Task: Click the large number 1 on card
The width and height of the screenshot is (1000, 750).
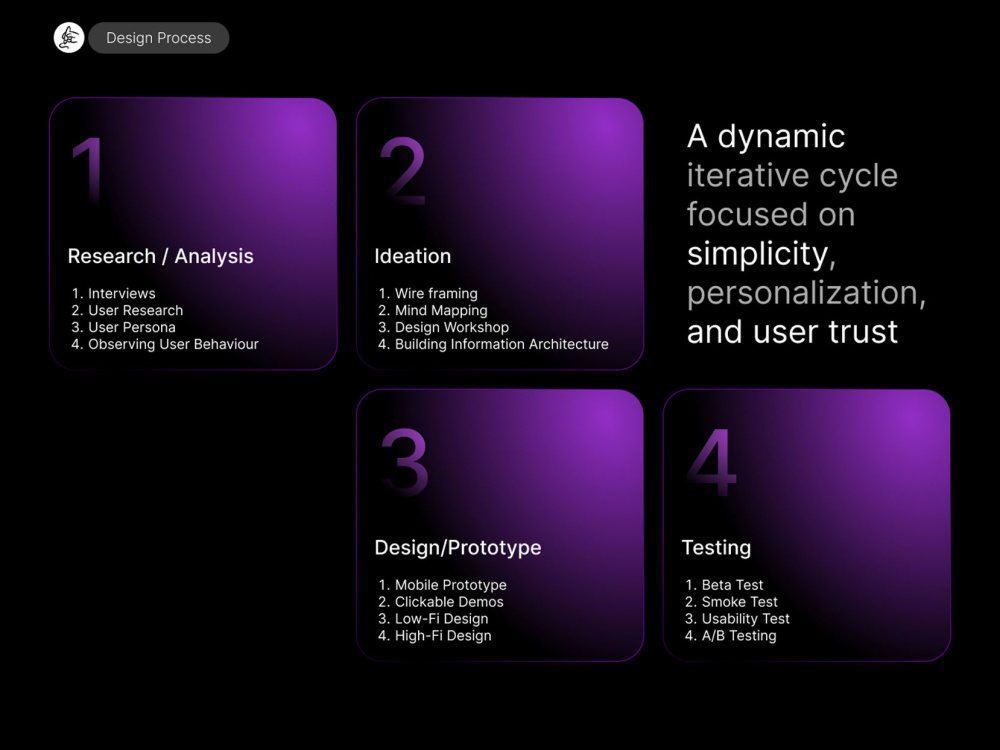Action: click(x=88, y=170)
